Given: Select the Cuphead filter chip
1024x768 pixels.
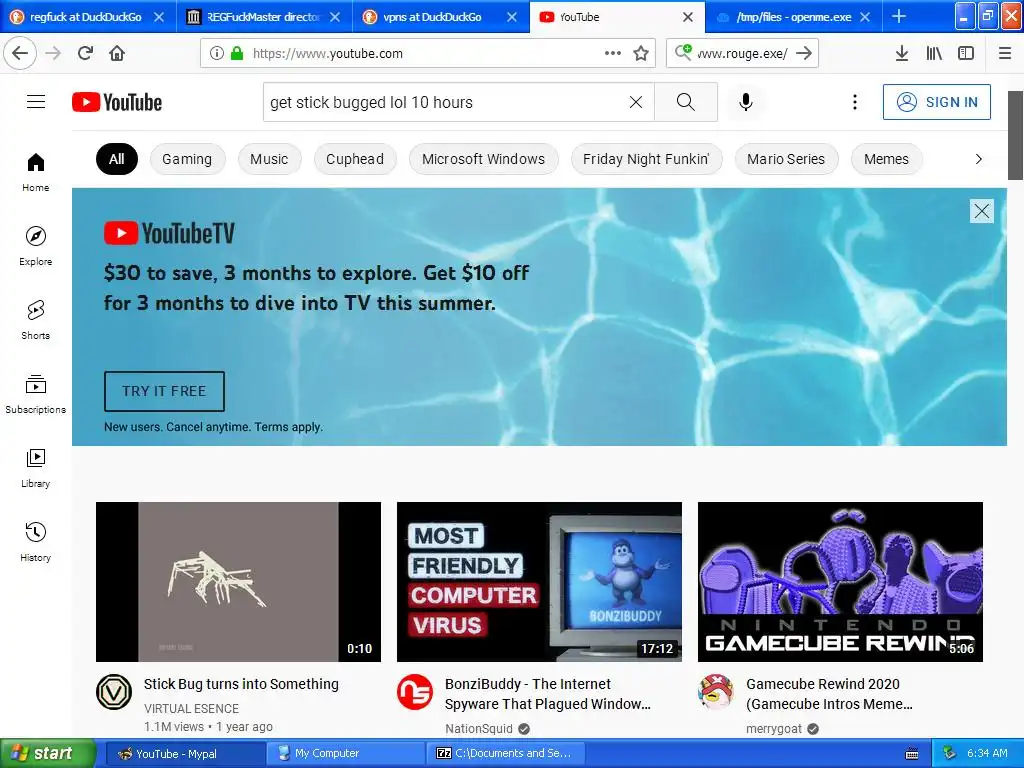Looking at the screenshot, I should coord(355,159).
